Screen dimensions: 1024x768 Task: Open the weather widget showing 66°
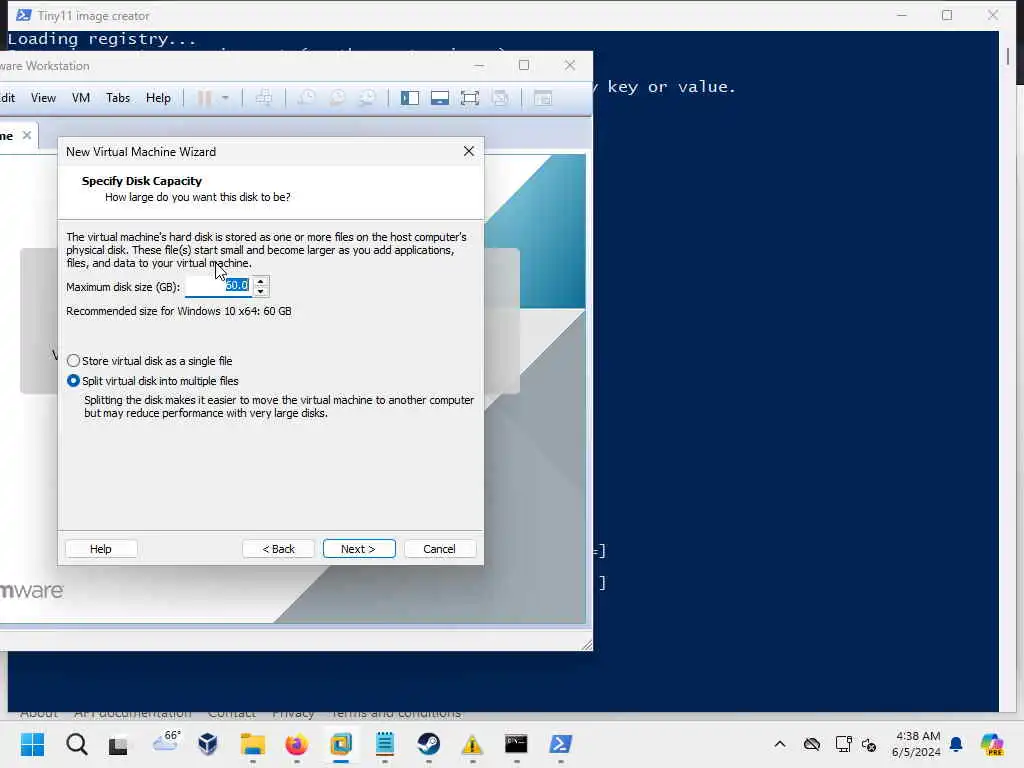tap(166, 742)
